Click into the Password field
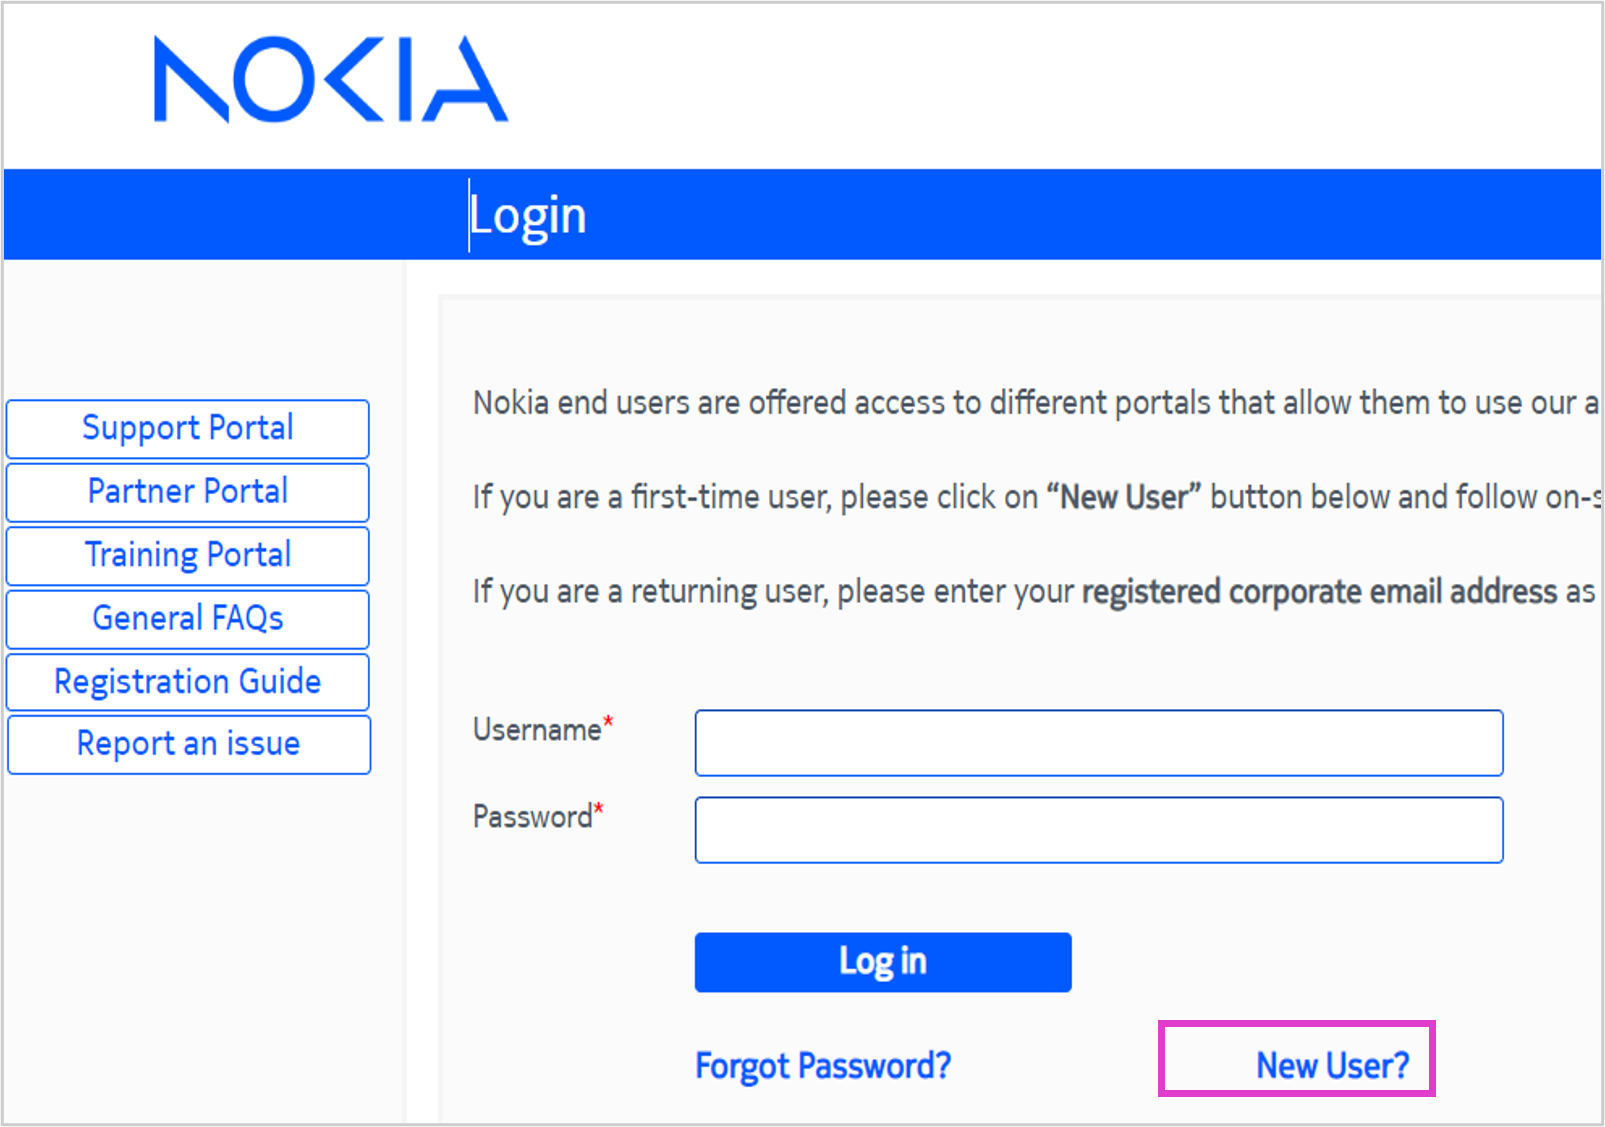1605x1127 pixels. (x=1098, y=830)
